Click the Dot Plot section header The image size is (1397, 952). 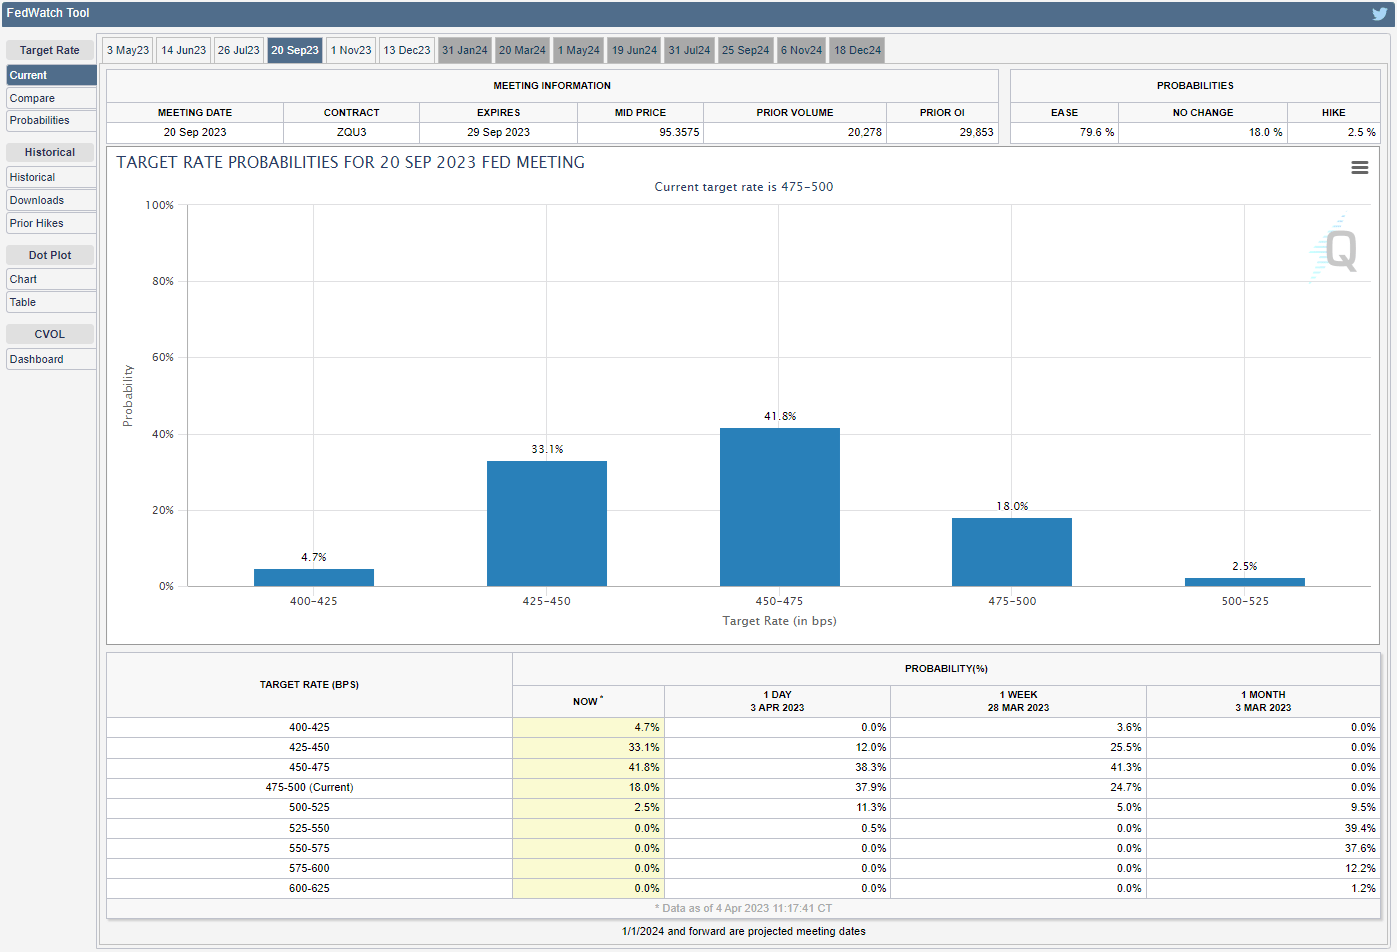tap(50, 255)
